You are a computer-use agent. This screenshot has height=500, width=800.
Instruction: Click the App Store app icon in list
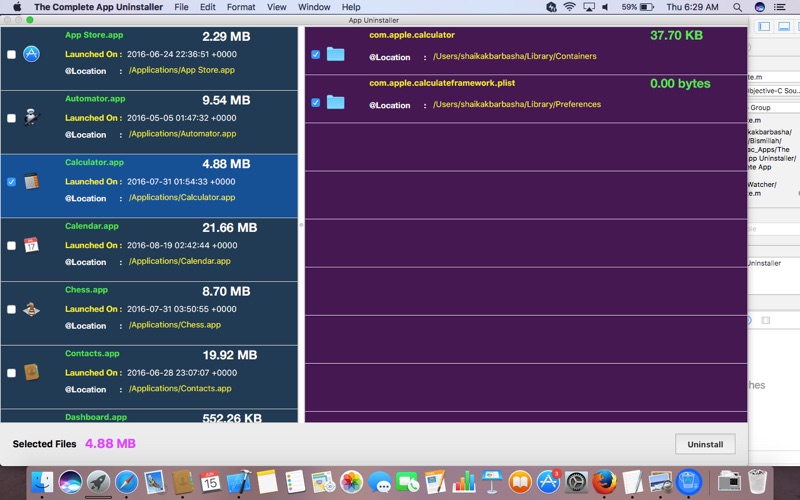coord(31,54)
